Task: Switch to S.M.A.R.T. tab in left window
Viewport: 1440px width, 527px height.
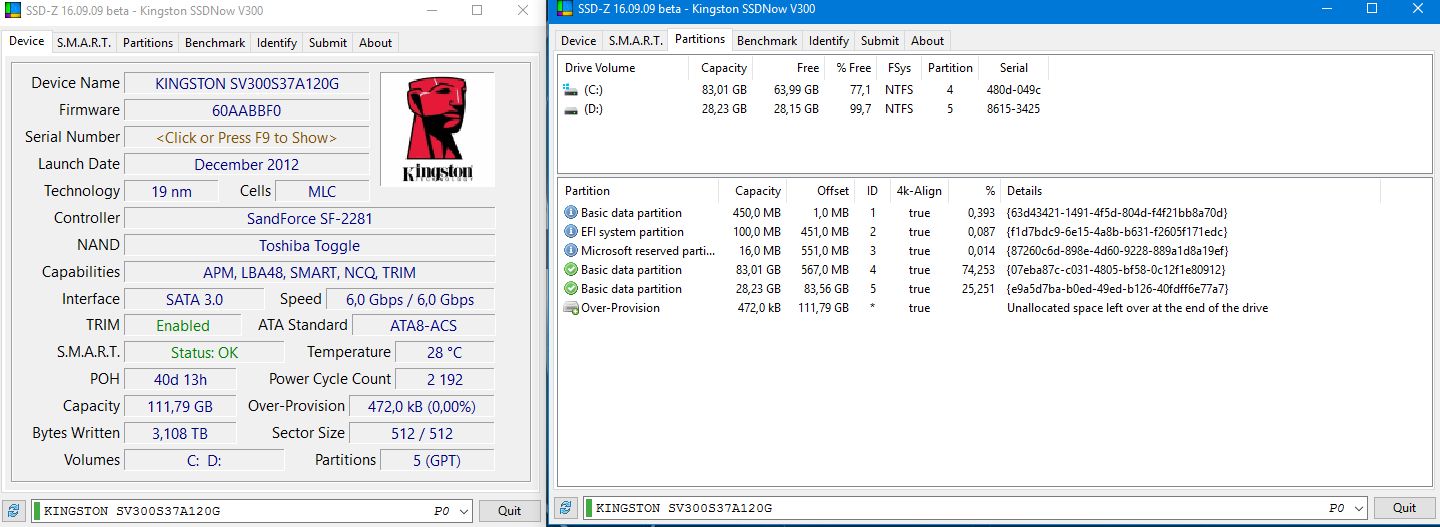Action: (84, 42)
